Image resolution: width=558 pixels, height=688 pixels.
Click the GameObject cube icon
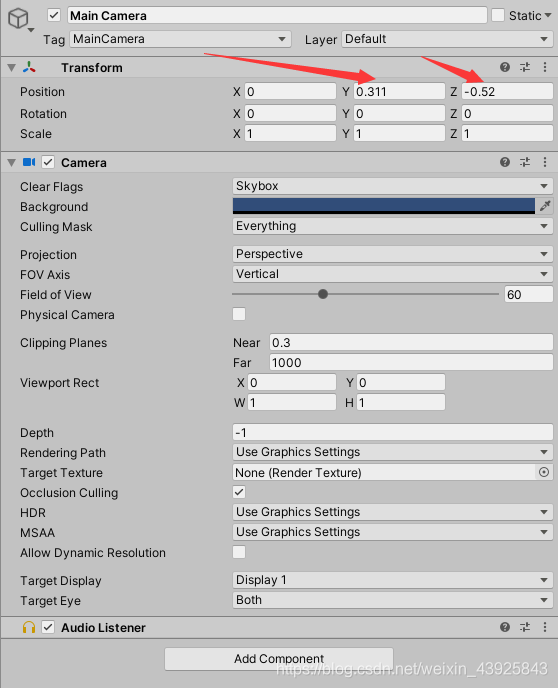click(x=18, y=18)
